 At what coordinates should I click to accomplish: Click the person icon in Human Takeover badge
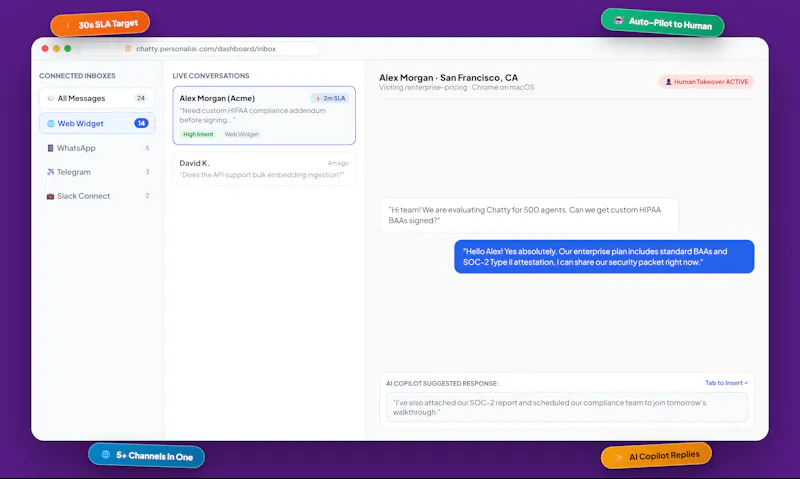coord(668,82)
